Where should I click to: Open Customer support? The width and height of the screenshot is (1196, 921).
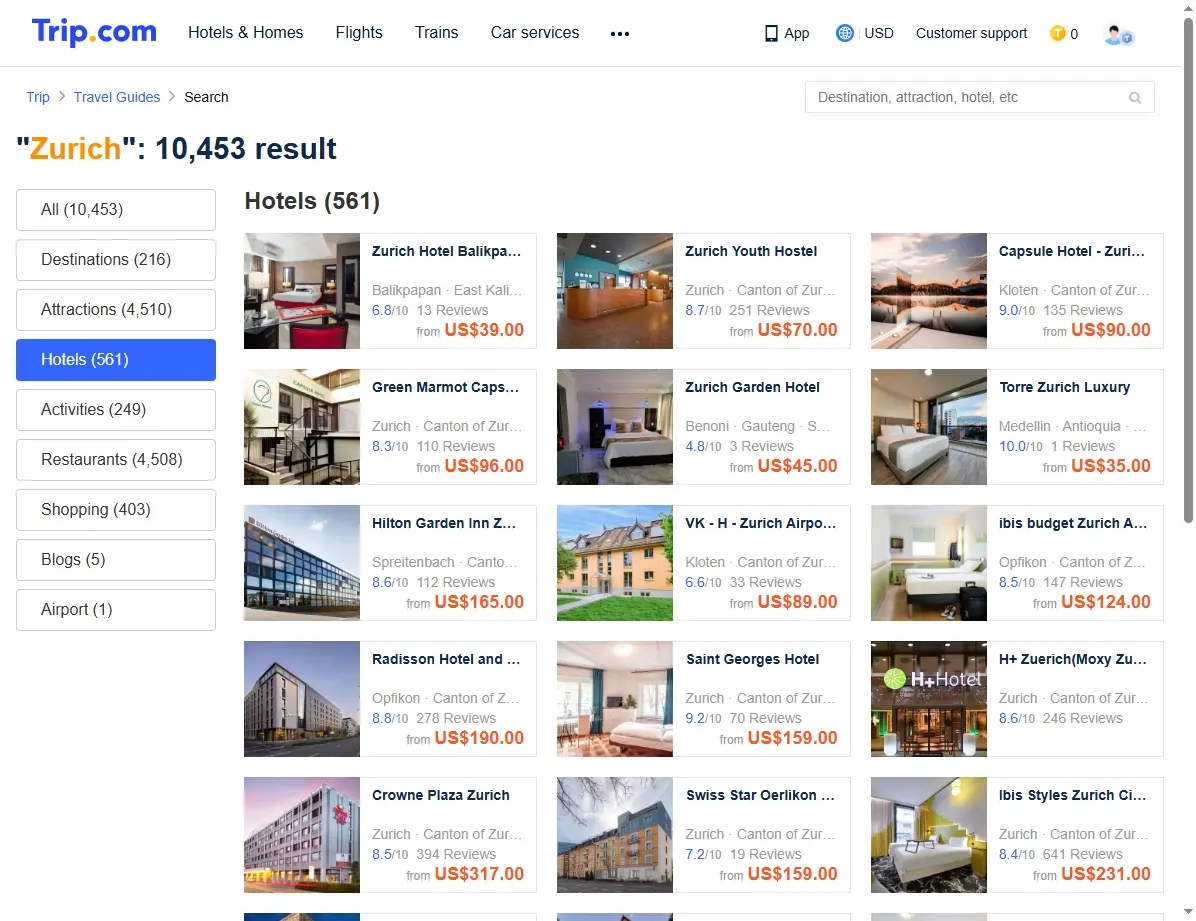click(971, 33)
